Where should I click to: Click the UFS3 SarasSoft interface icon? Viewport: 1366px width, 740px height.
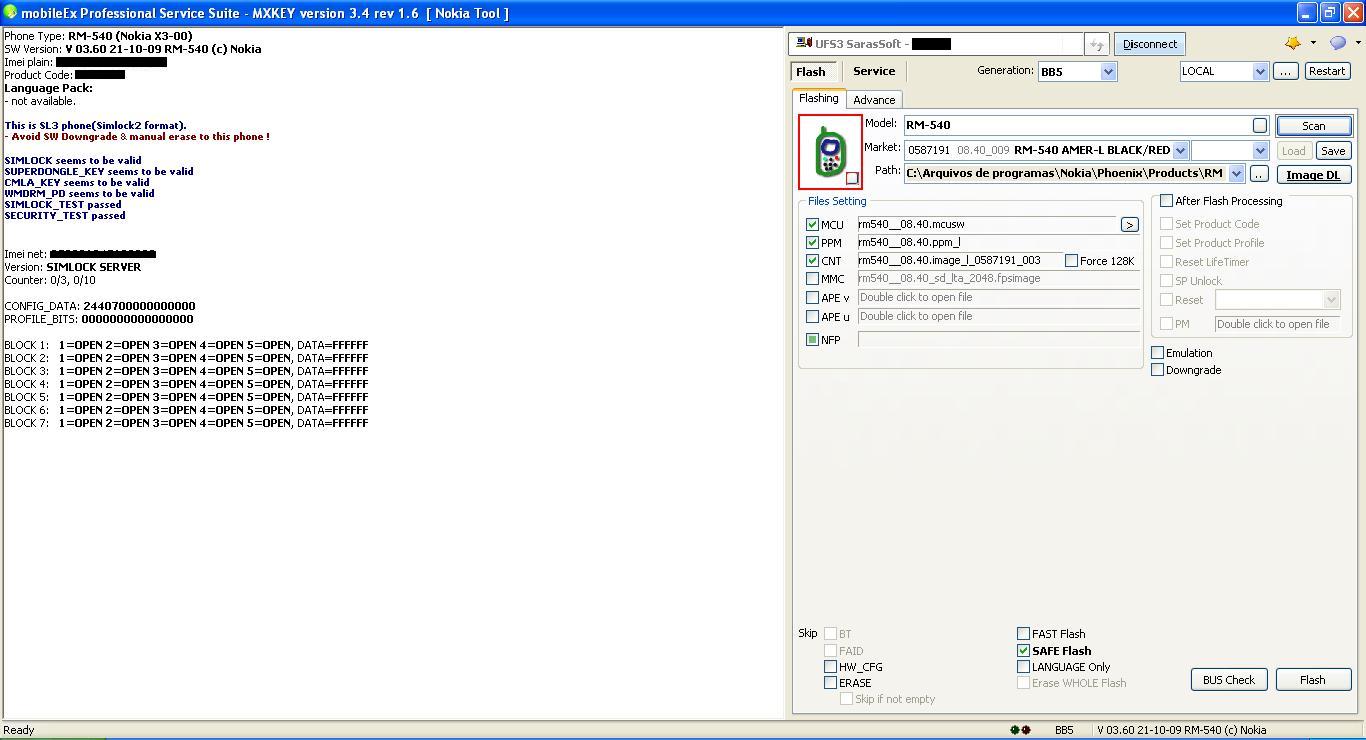point(803,44)
